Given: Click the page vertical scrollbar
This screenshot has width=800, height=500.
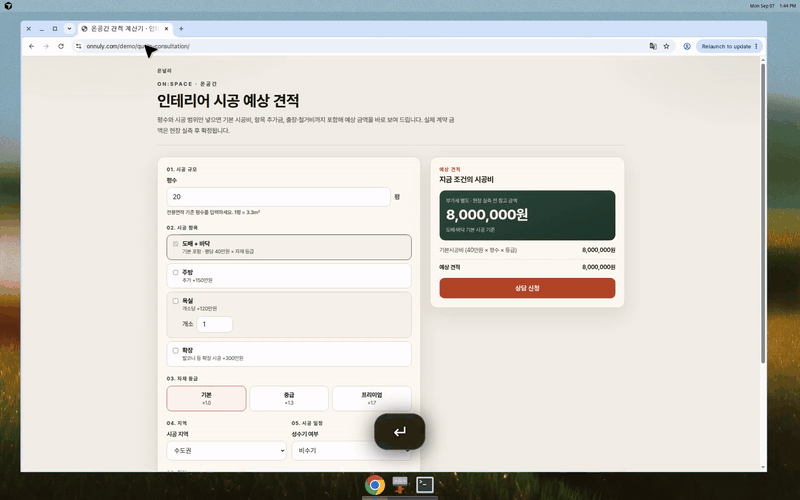Looking at the screenshot, I should coord(763,213).
